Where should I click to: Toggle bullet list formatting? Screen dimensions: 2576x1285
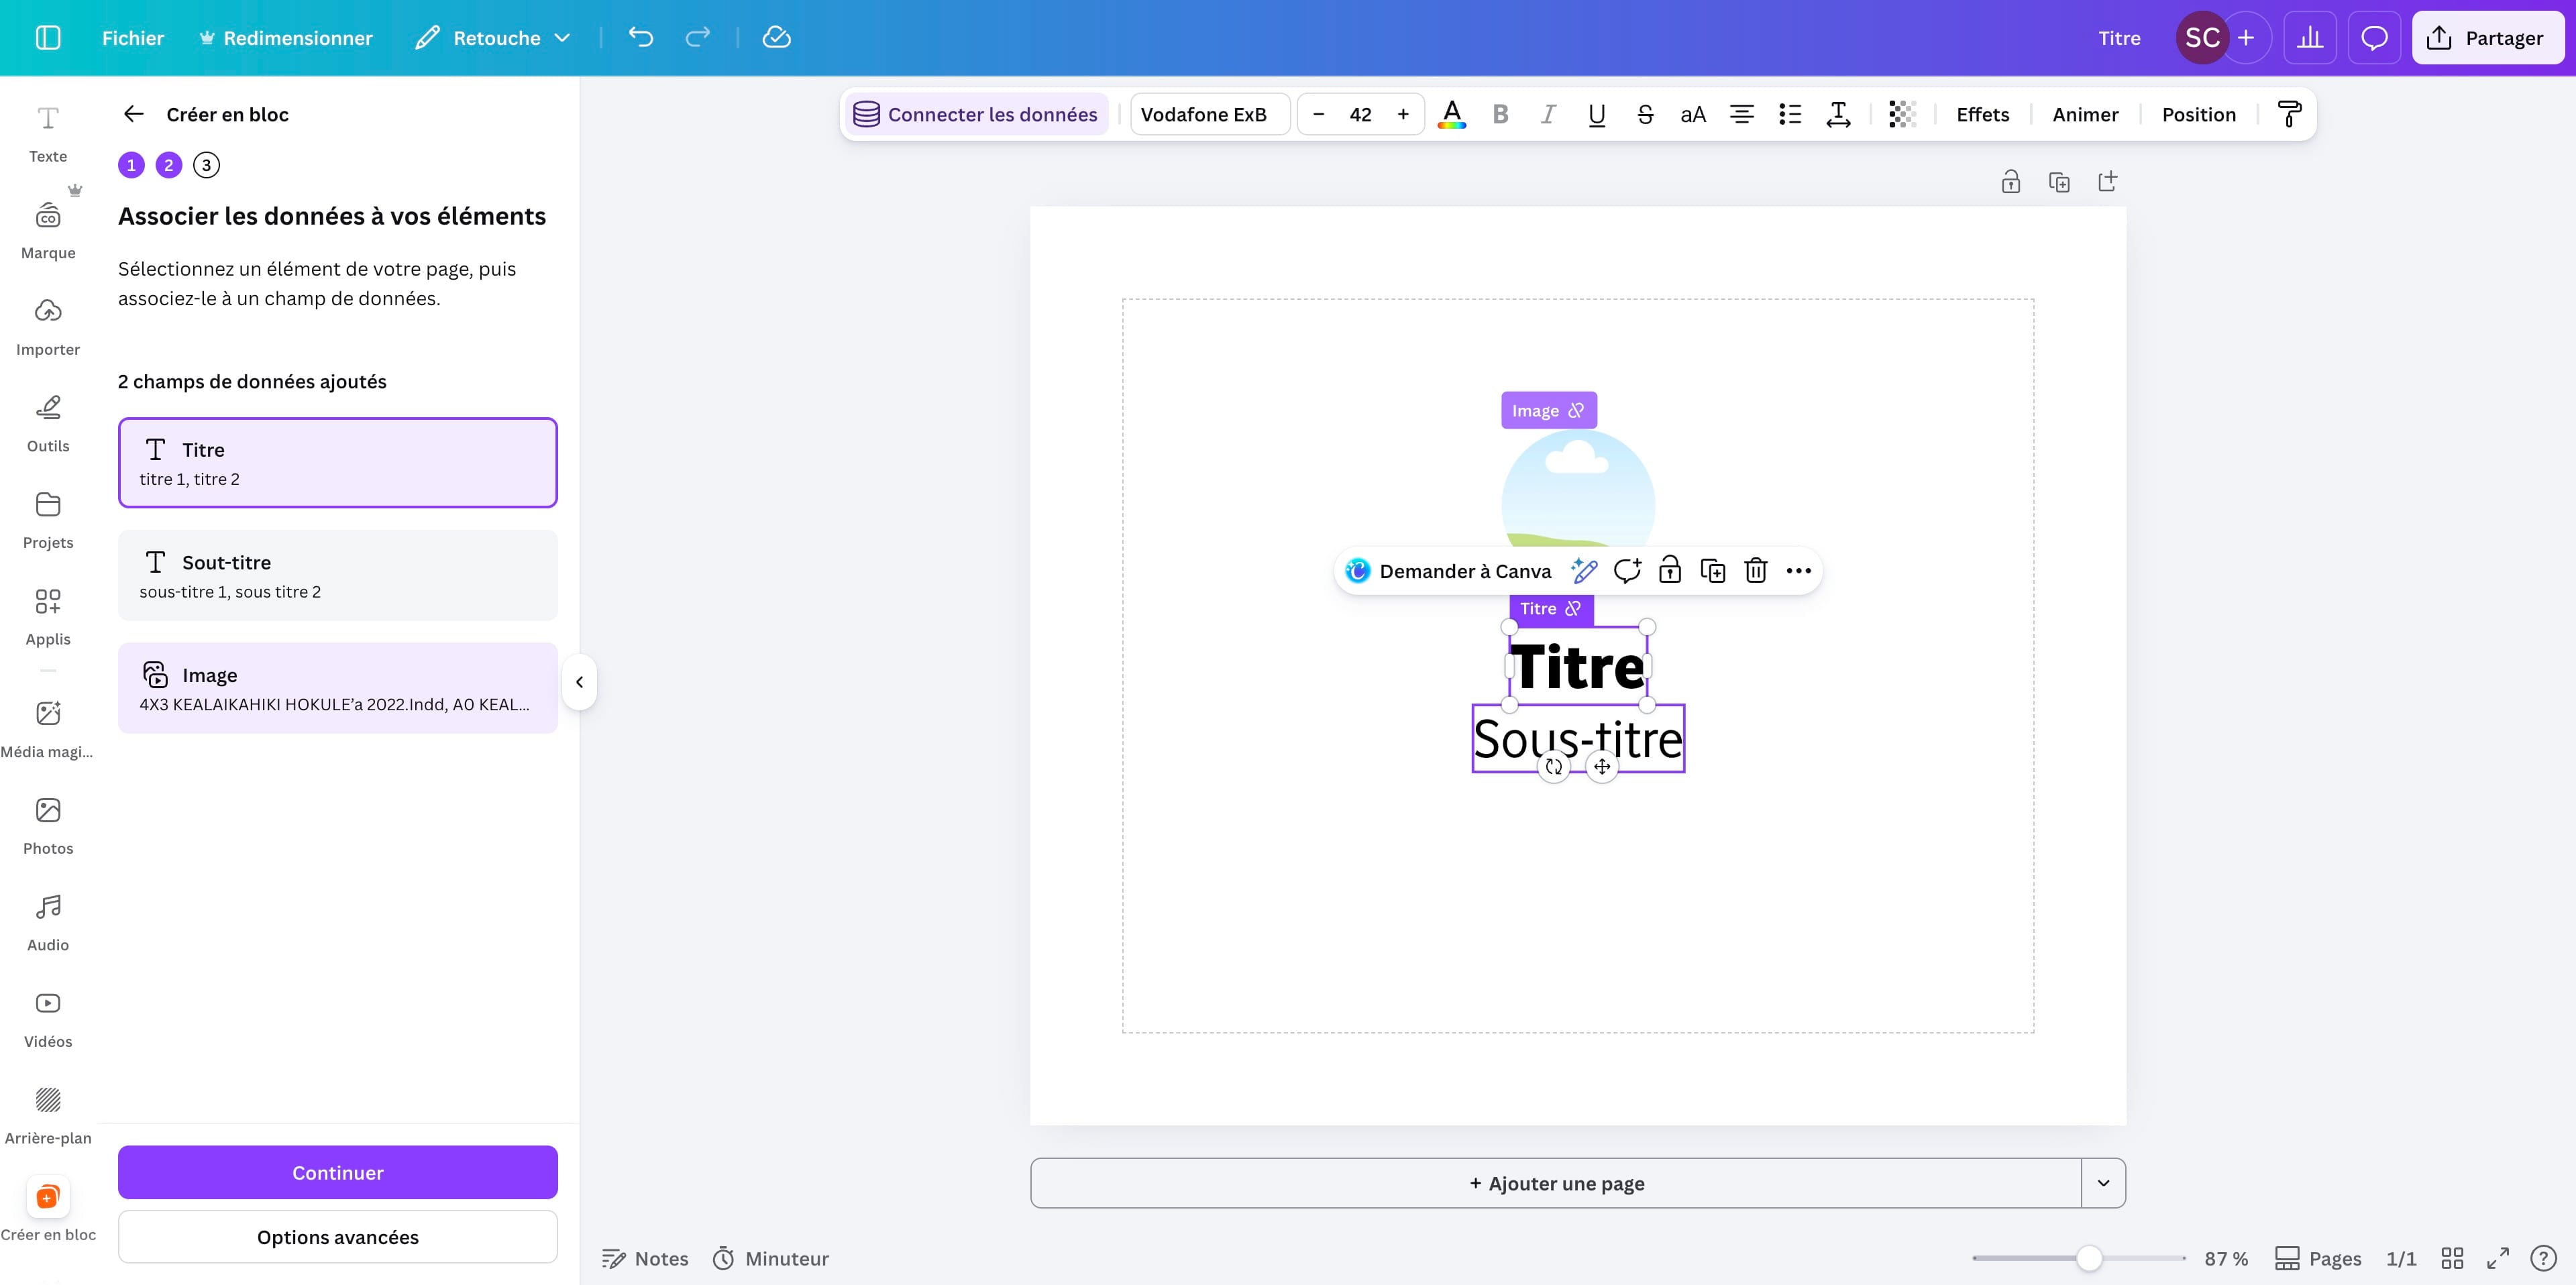[1790, 115]
